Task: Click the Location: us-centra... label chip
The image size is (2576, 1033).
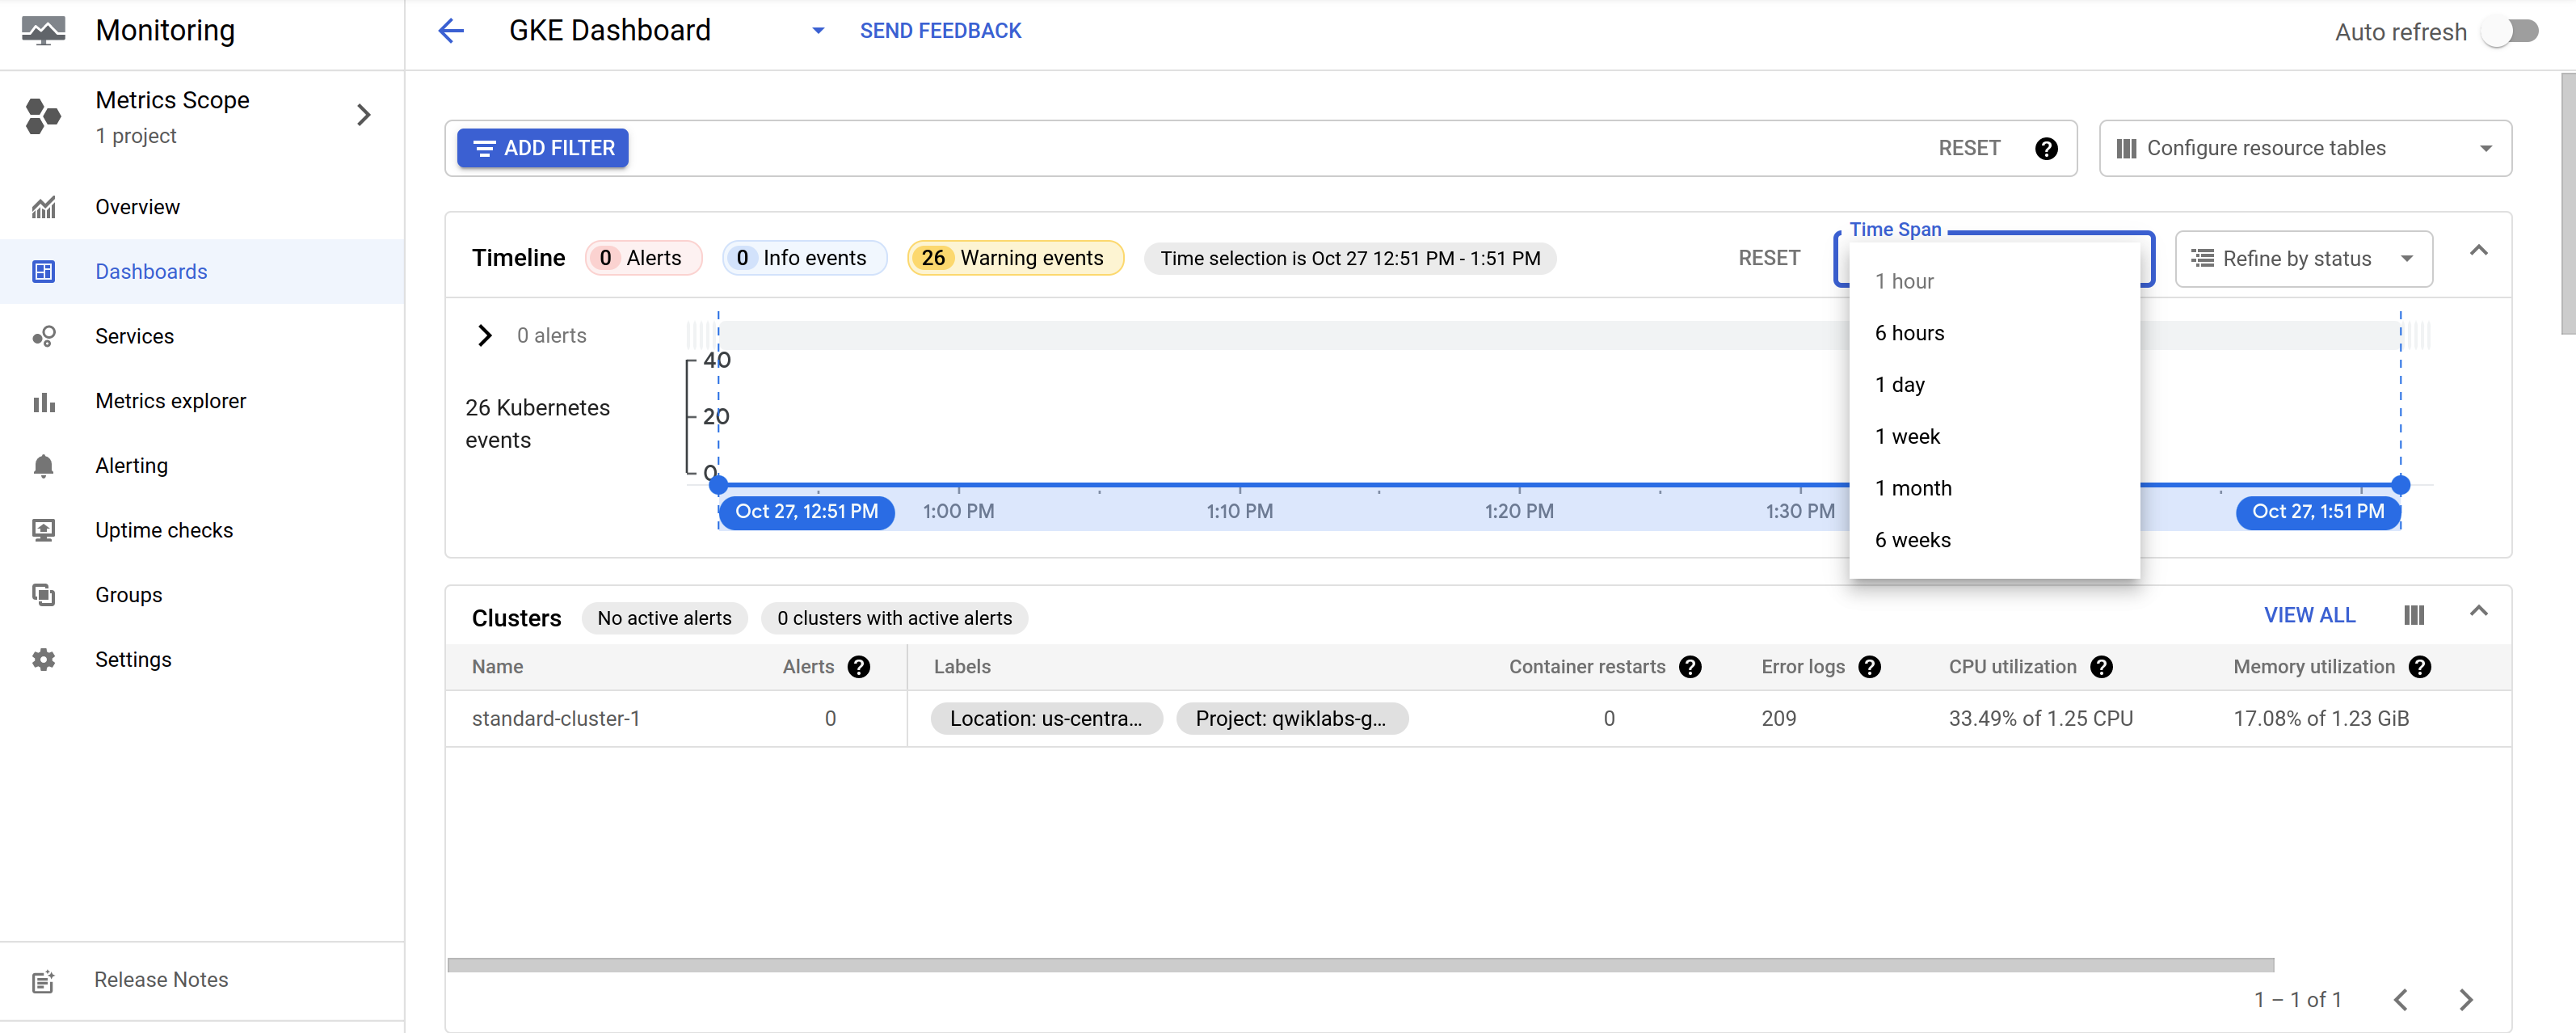Action: point(1046,718)
